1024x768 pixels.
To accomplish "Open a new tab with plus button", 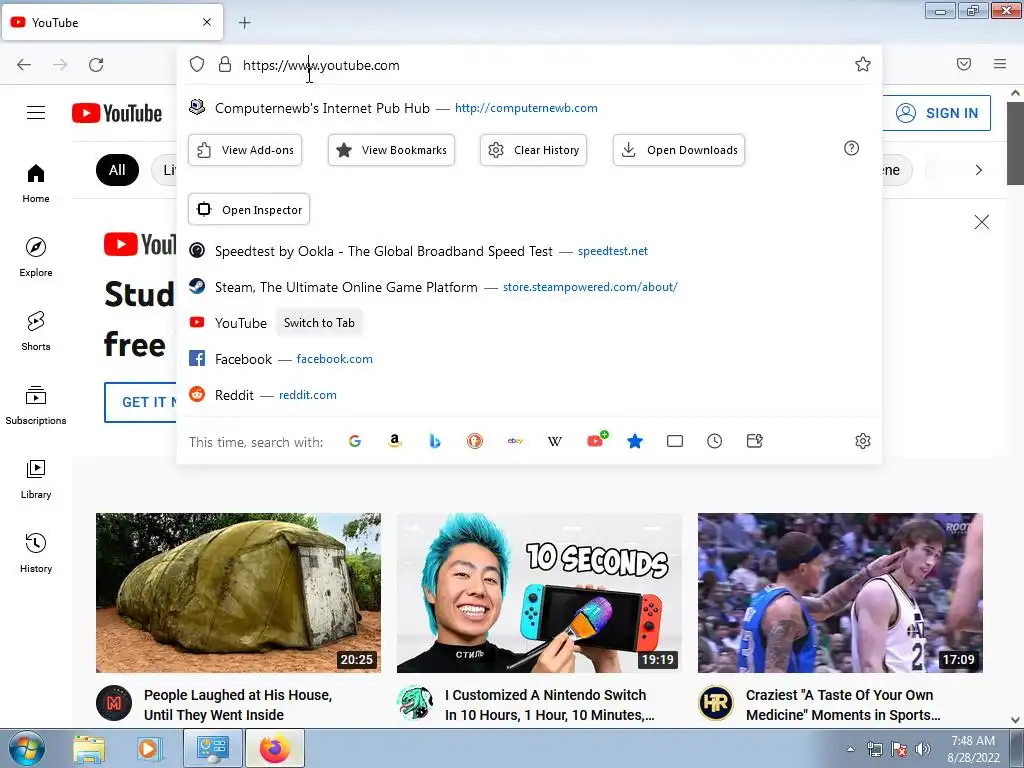I will tap(244, 23).
